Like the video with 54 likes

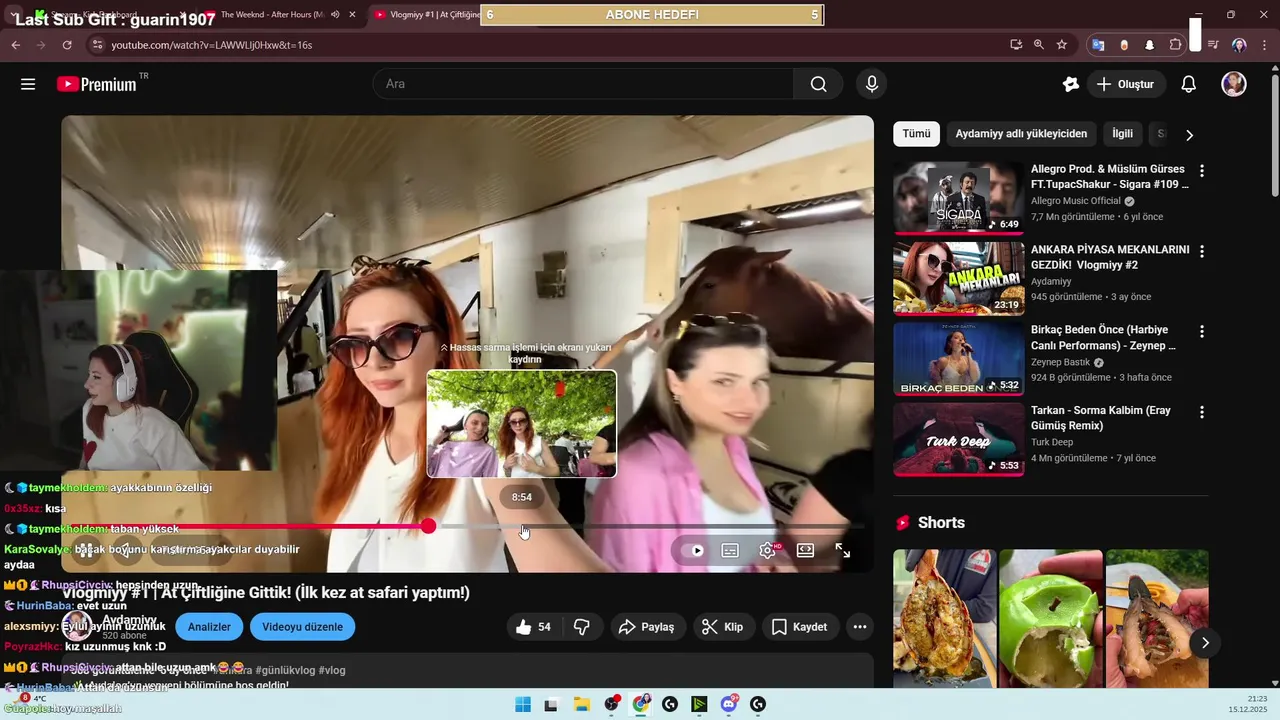click(534, 627)
